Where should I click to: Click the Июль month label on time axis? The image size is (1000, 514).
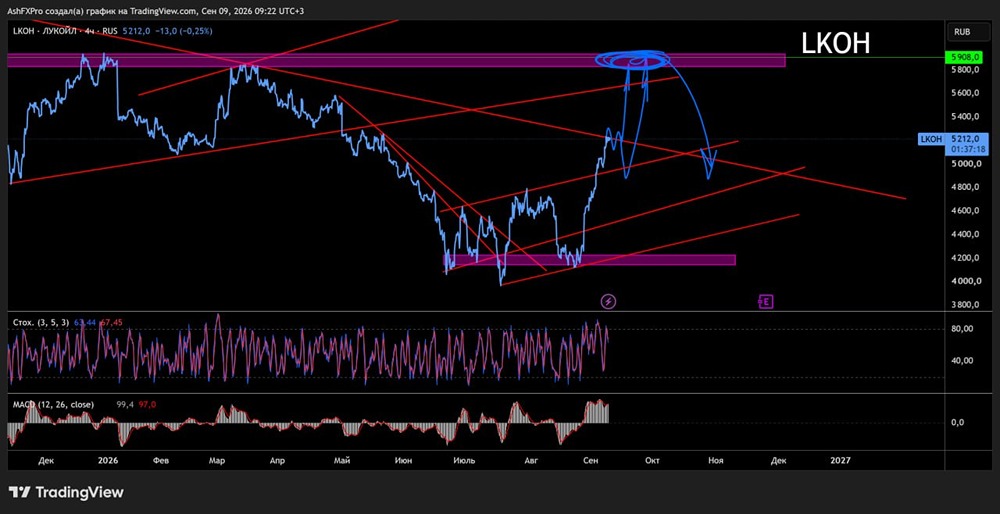point(464,460)
